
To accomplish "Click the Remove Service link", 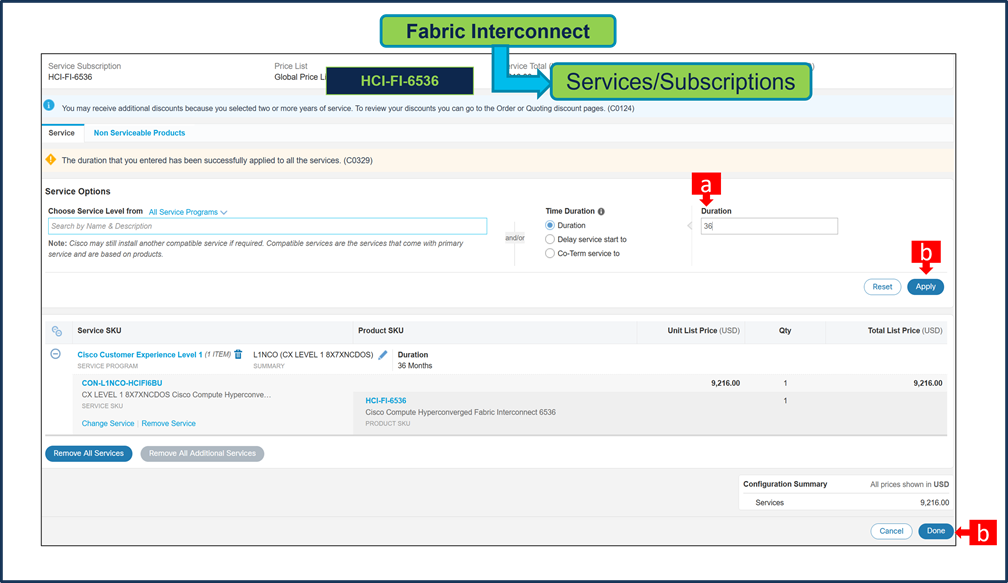I will 168,424.
